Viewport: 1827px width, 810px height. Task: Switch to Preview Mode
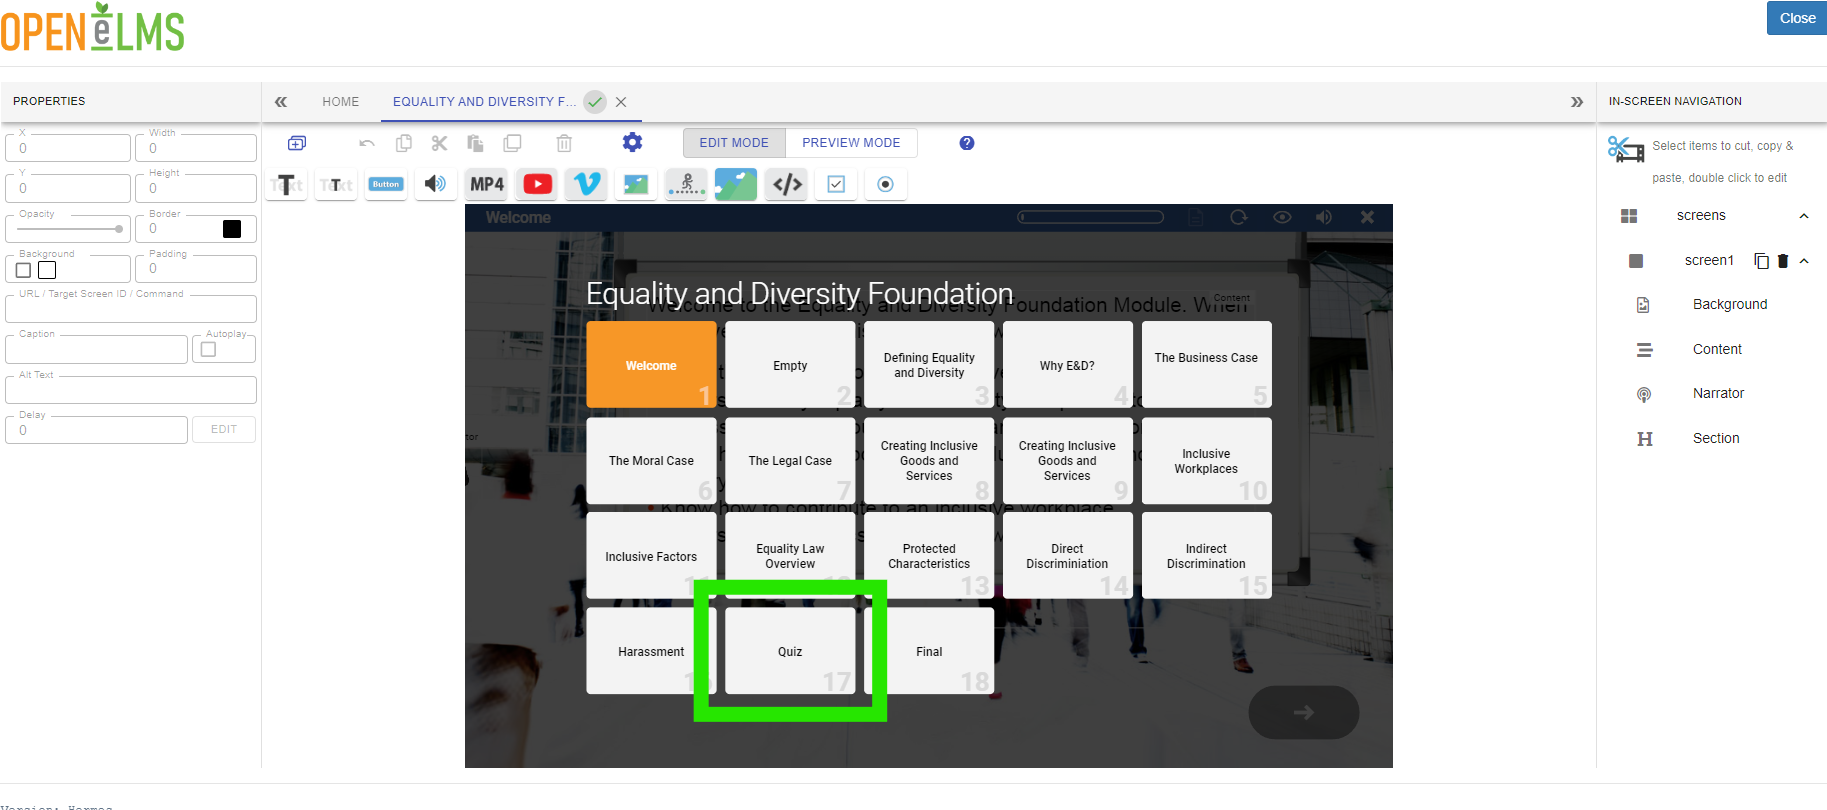click(x=851, y=143)
